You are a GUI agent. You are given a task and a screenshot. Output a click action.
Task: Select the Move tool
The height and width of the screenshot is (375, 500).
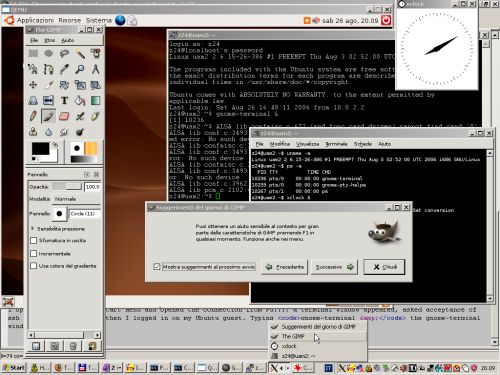[33, 85]
